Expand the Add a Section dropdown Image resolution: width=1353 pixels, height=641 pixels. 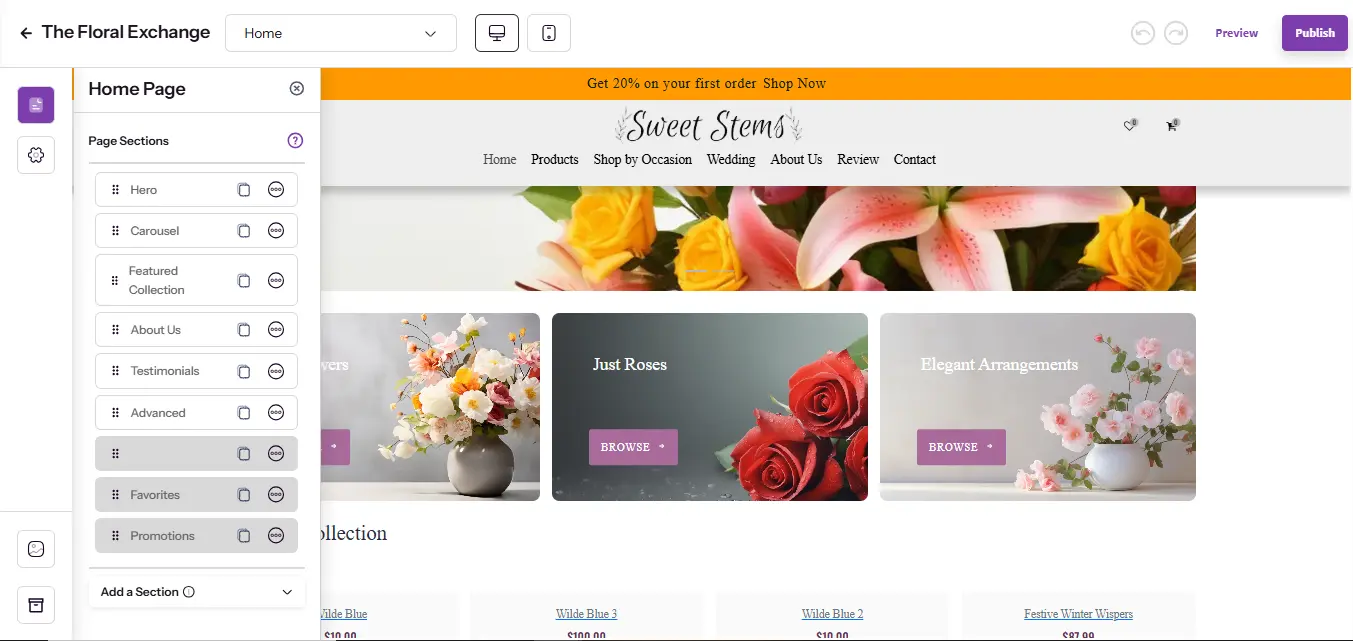[x=197, y=592]
